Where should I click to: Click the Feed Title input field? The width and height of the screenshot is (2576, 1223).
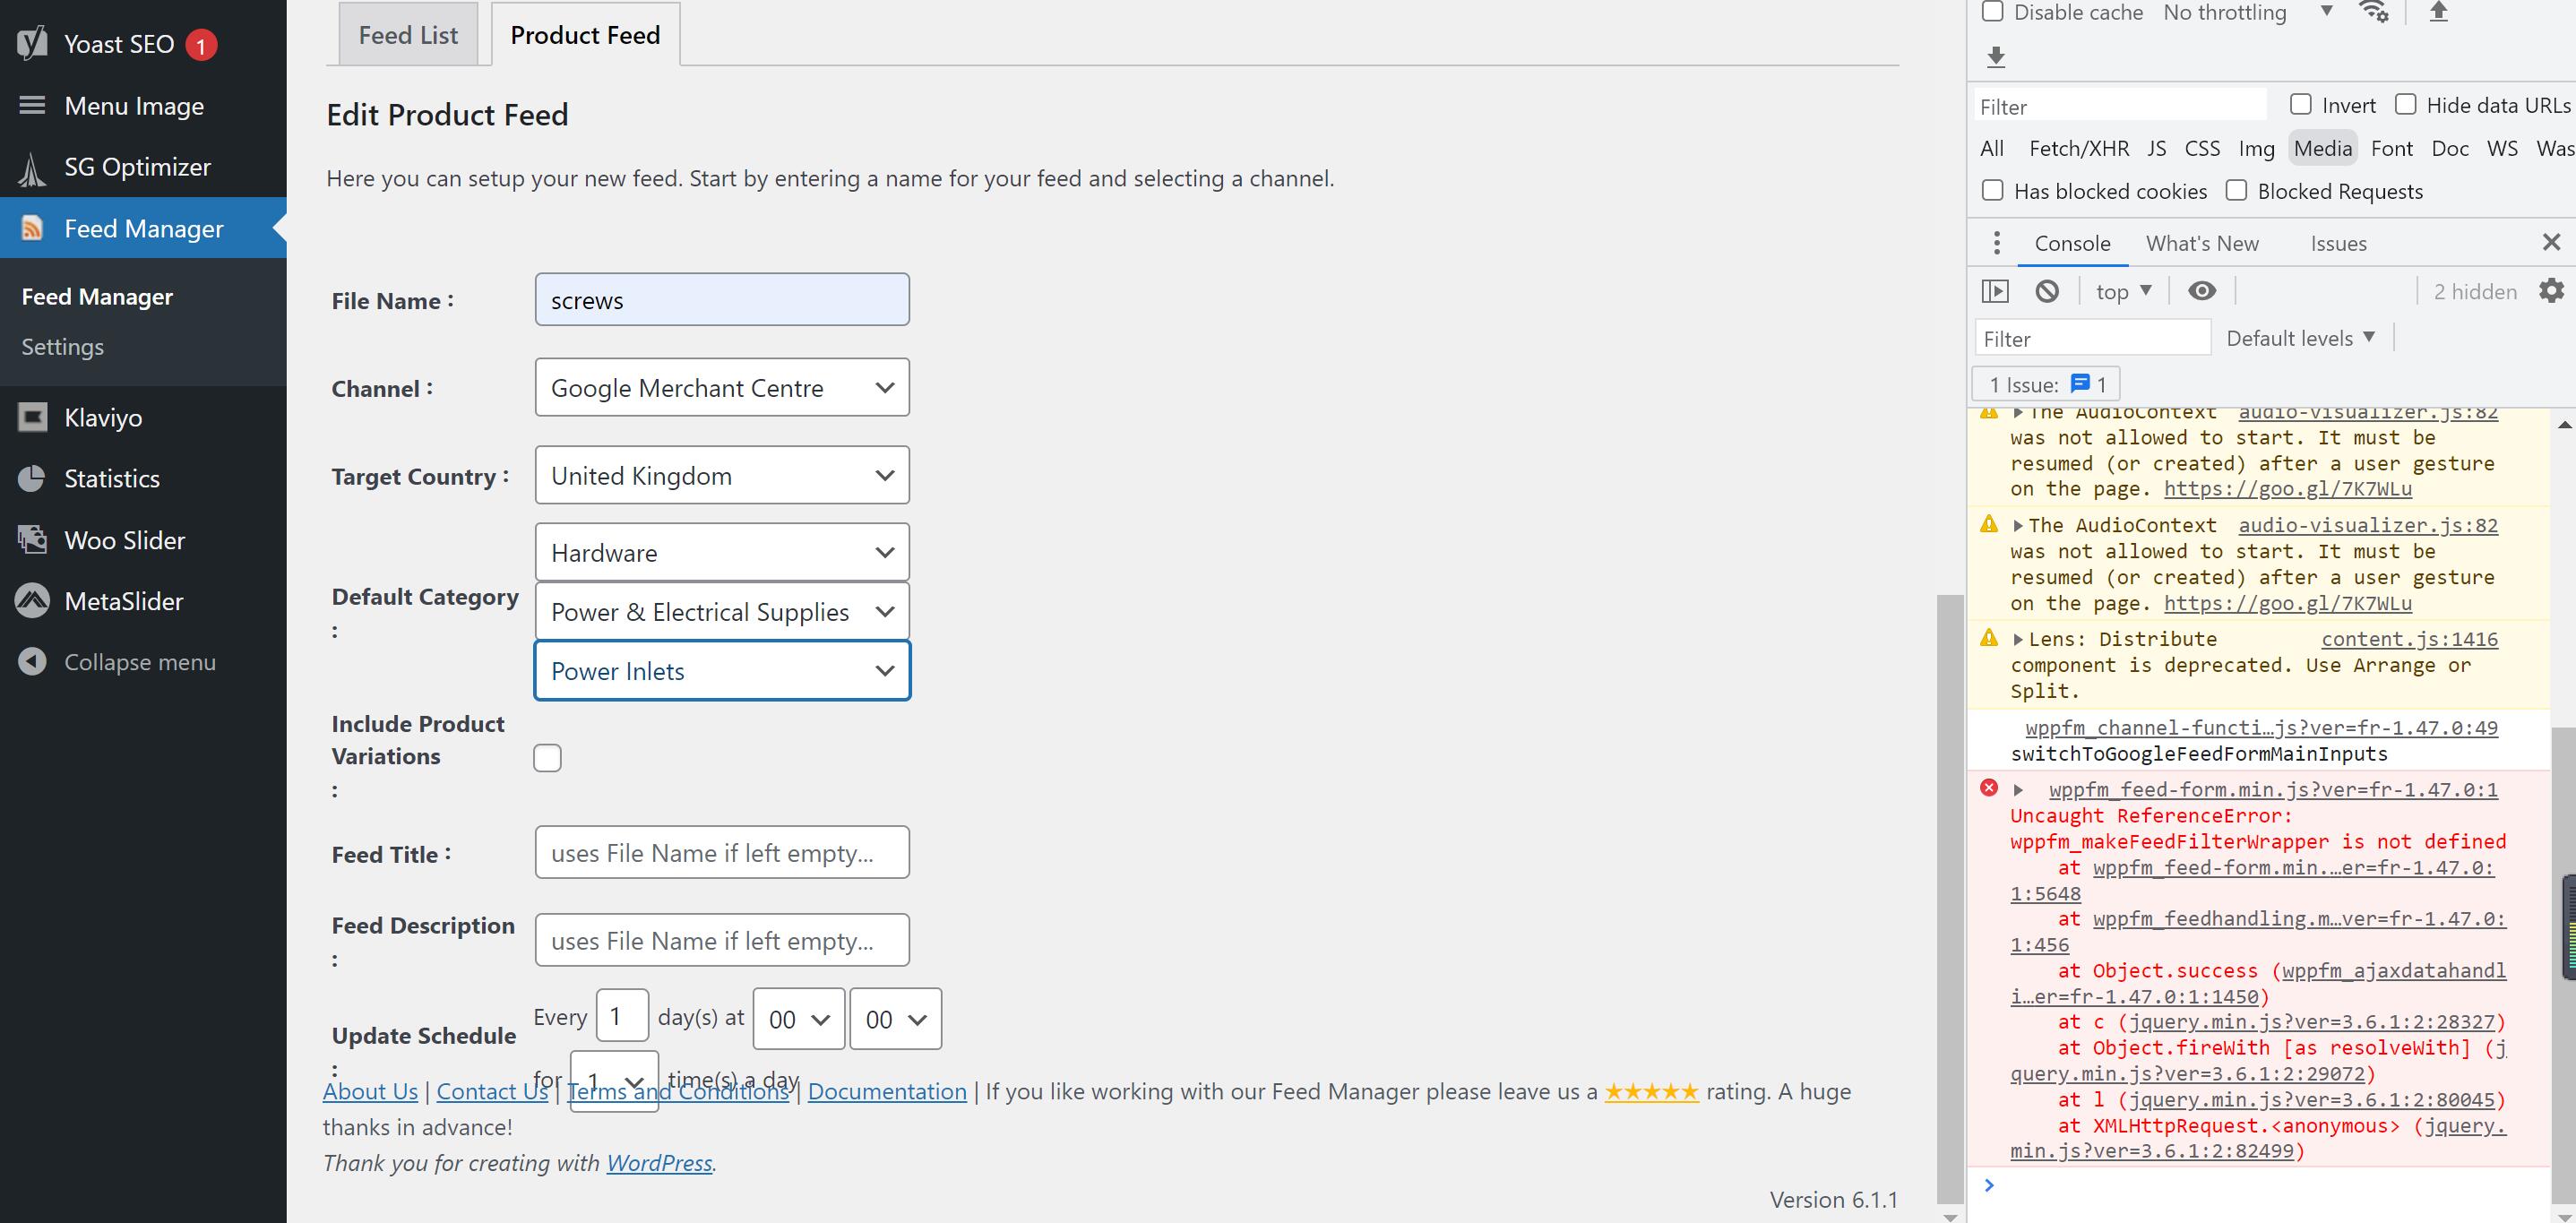(722, 852)
